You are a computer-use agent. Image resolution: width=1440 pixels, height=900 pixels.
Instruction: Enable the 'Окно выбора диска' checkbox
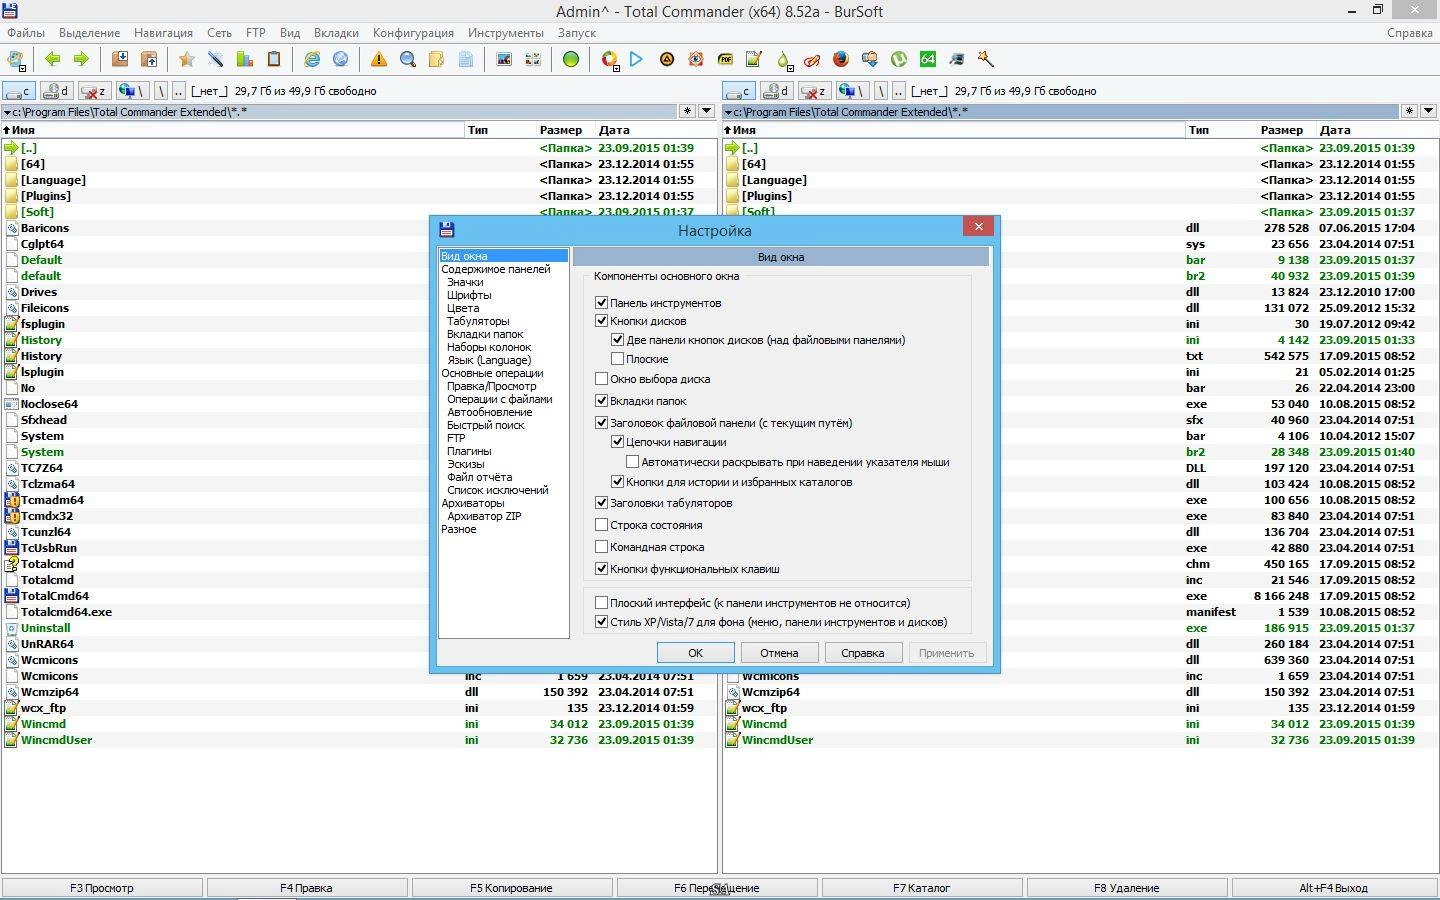pyautogui.click(x=601, y=379)
